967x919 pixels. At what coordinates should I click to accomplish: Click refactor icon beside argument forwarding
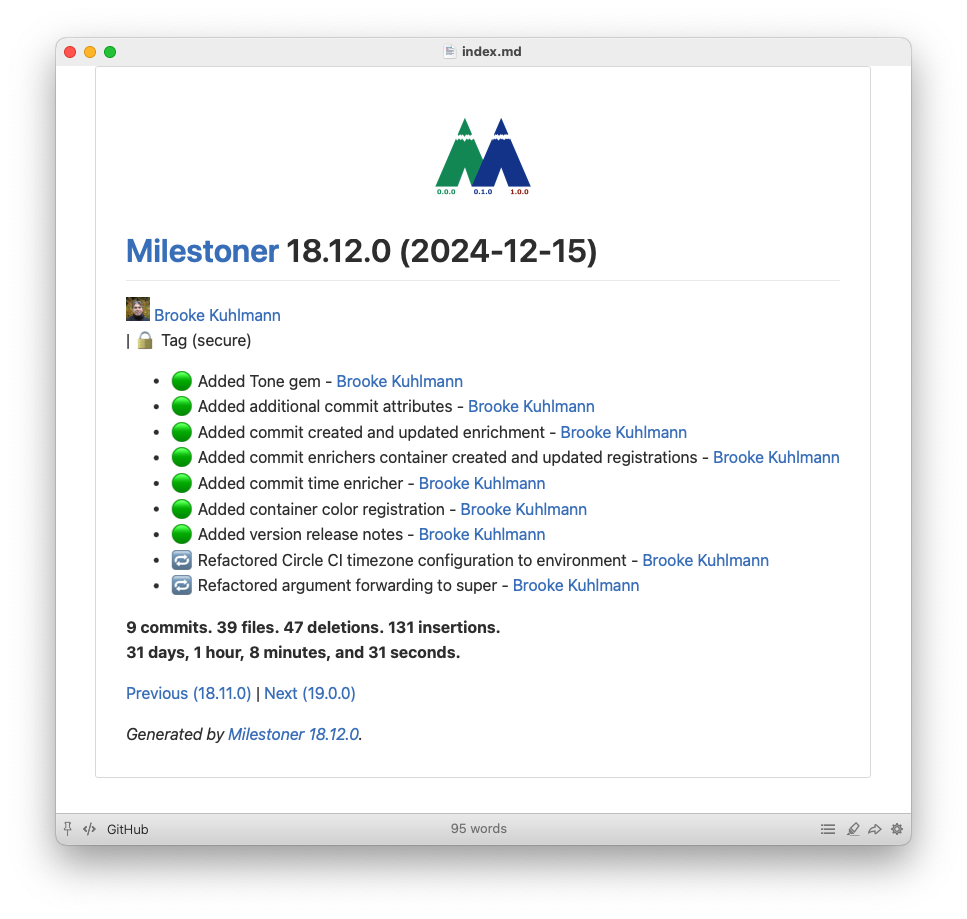(x=181, y=585)
